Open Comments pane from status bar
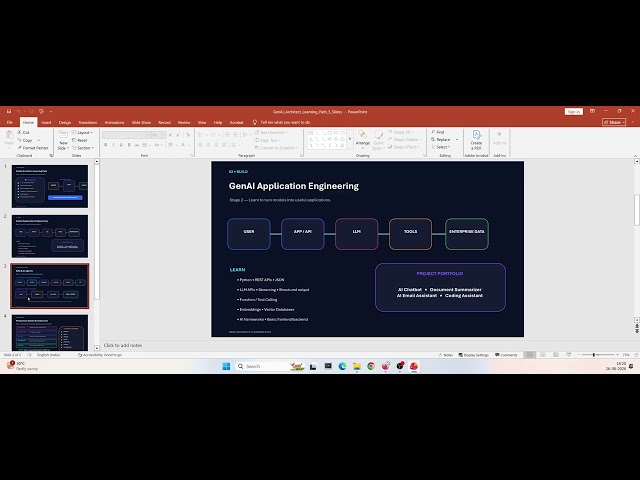640x480 pixels. (506, 355)
